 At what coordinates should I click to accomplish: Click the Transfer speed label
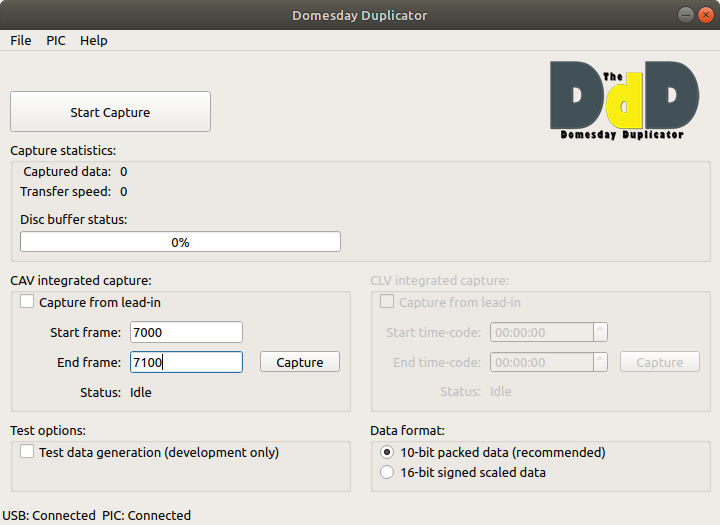pos(66,192)
